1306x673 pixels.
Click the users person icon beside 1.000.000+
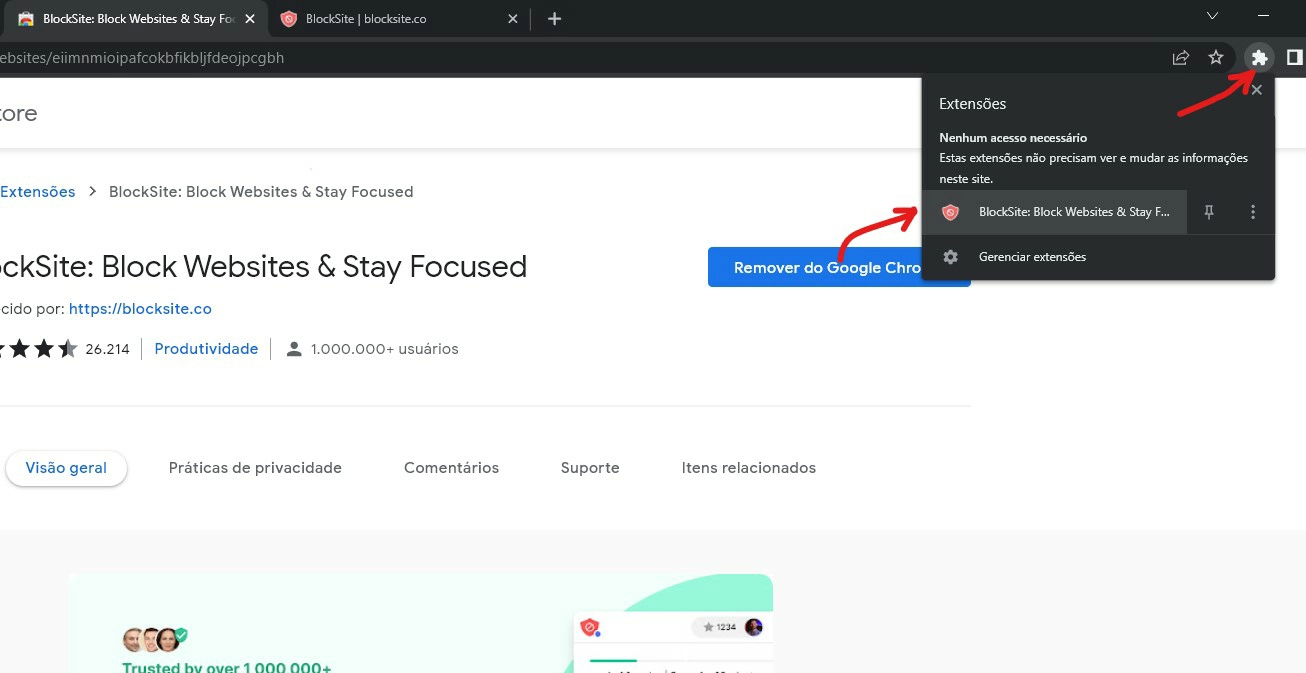point(294,349)
